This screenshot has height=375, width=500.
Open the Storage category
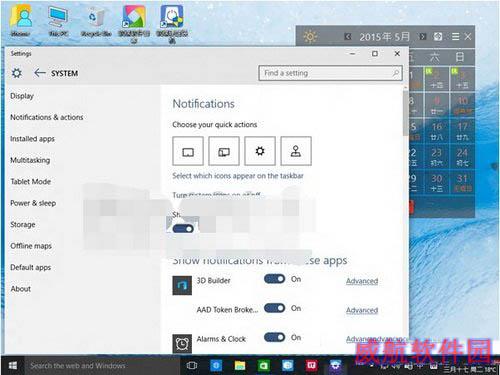click(x=23, y=224)
